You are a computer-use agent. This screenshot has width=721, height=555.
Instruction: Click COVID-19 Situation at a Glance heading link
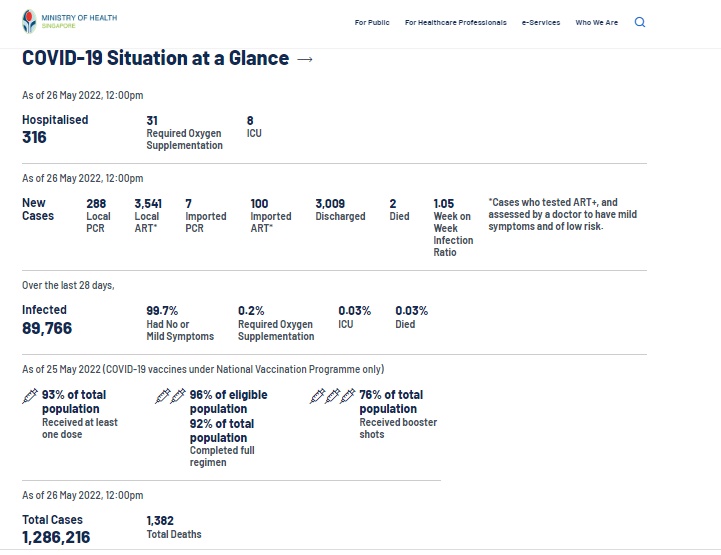(156, 59)
